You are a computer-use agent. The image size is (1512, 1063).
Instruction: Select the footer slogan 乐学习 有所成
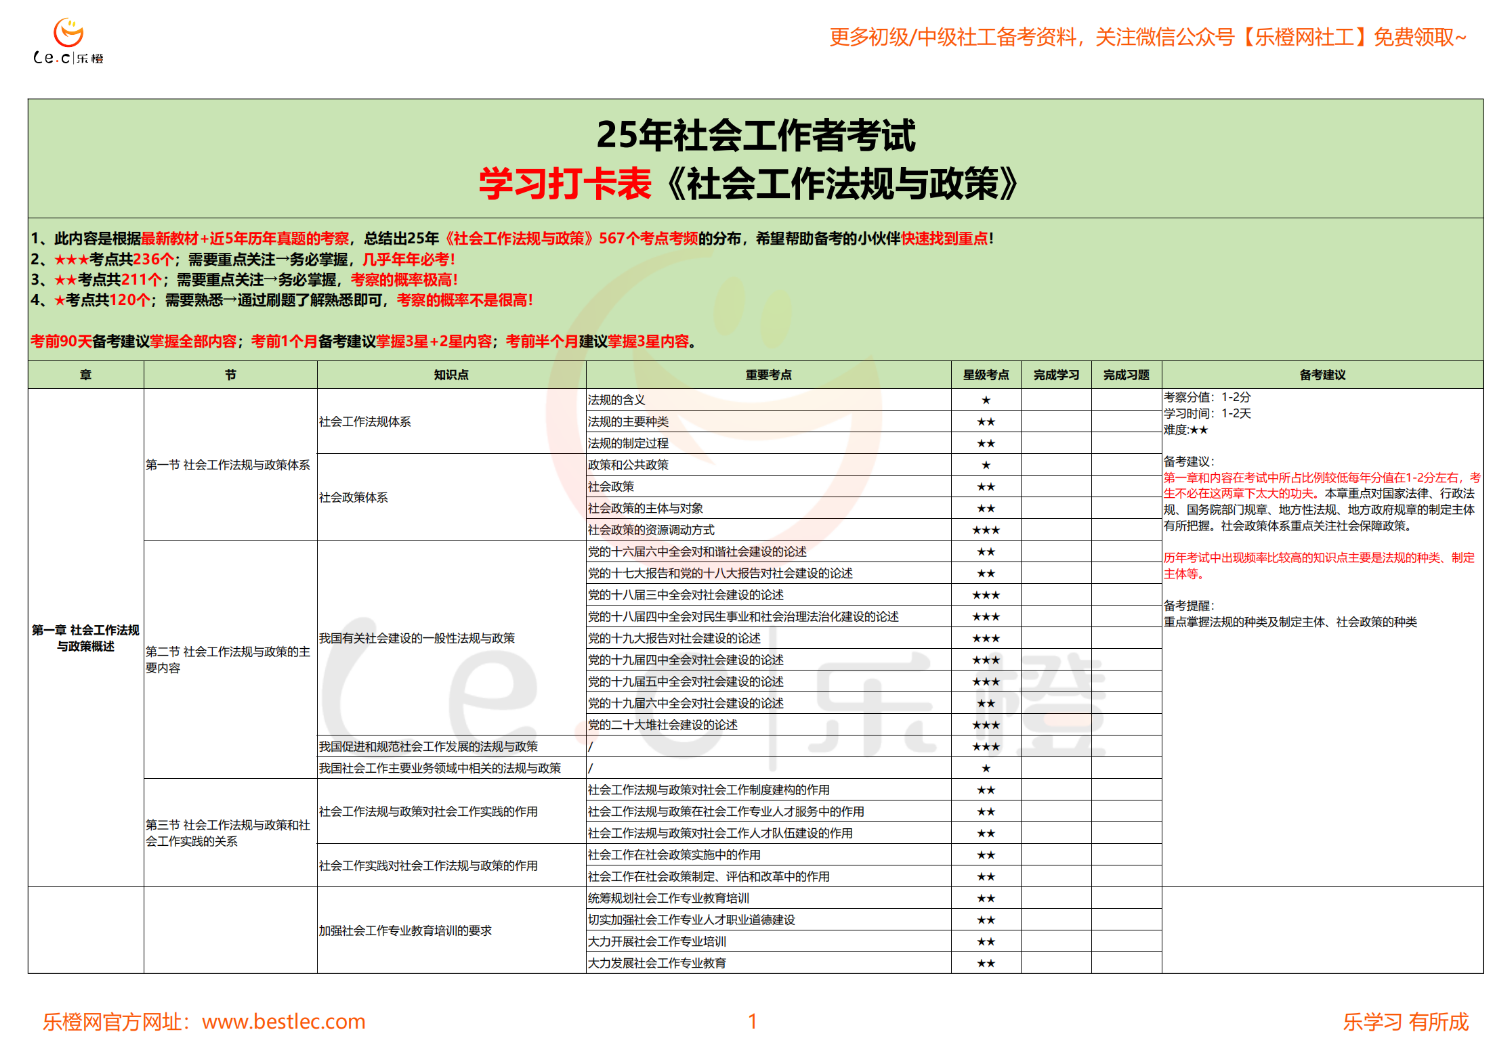(x=1405, y=1022)
